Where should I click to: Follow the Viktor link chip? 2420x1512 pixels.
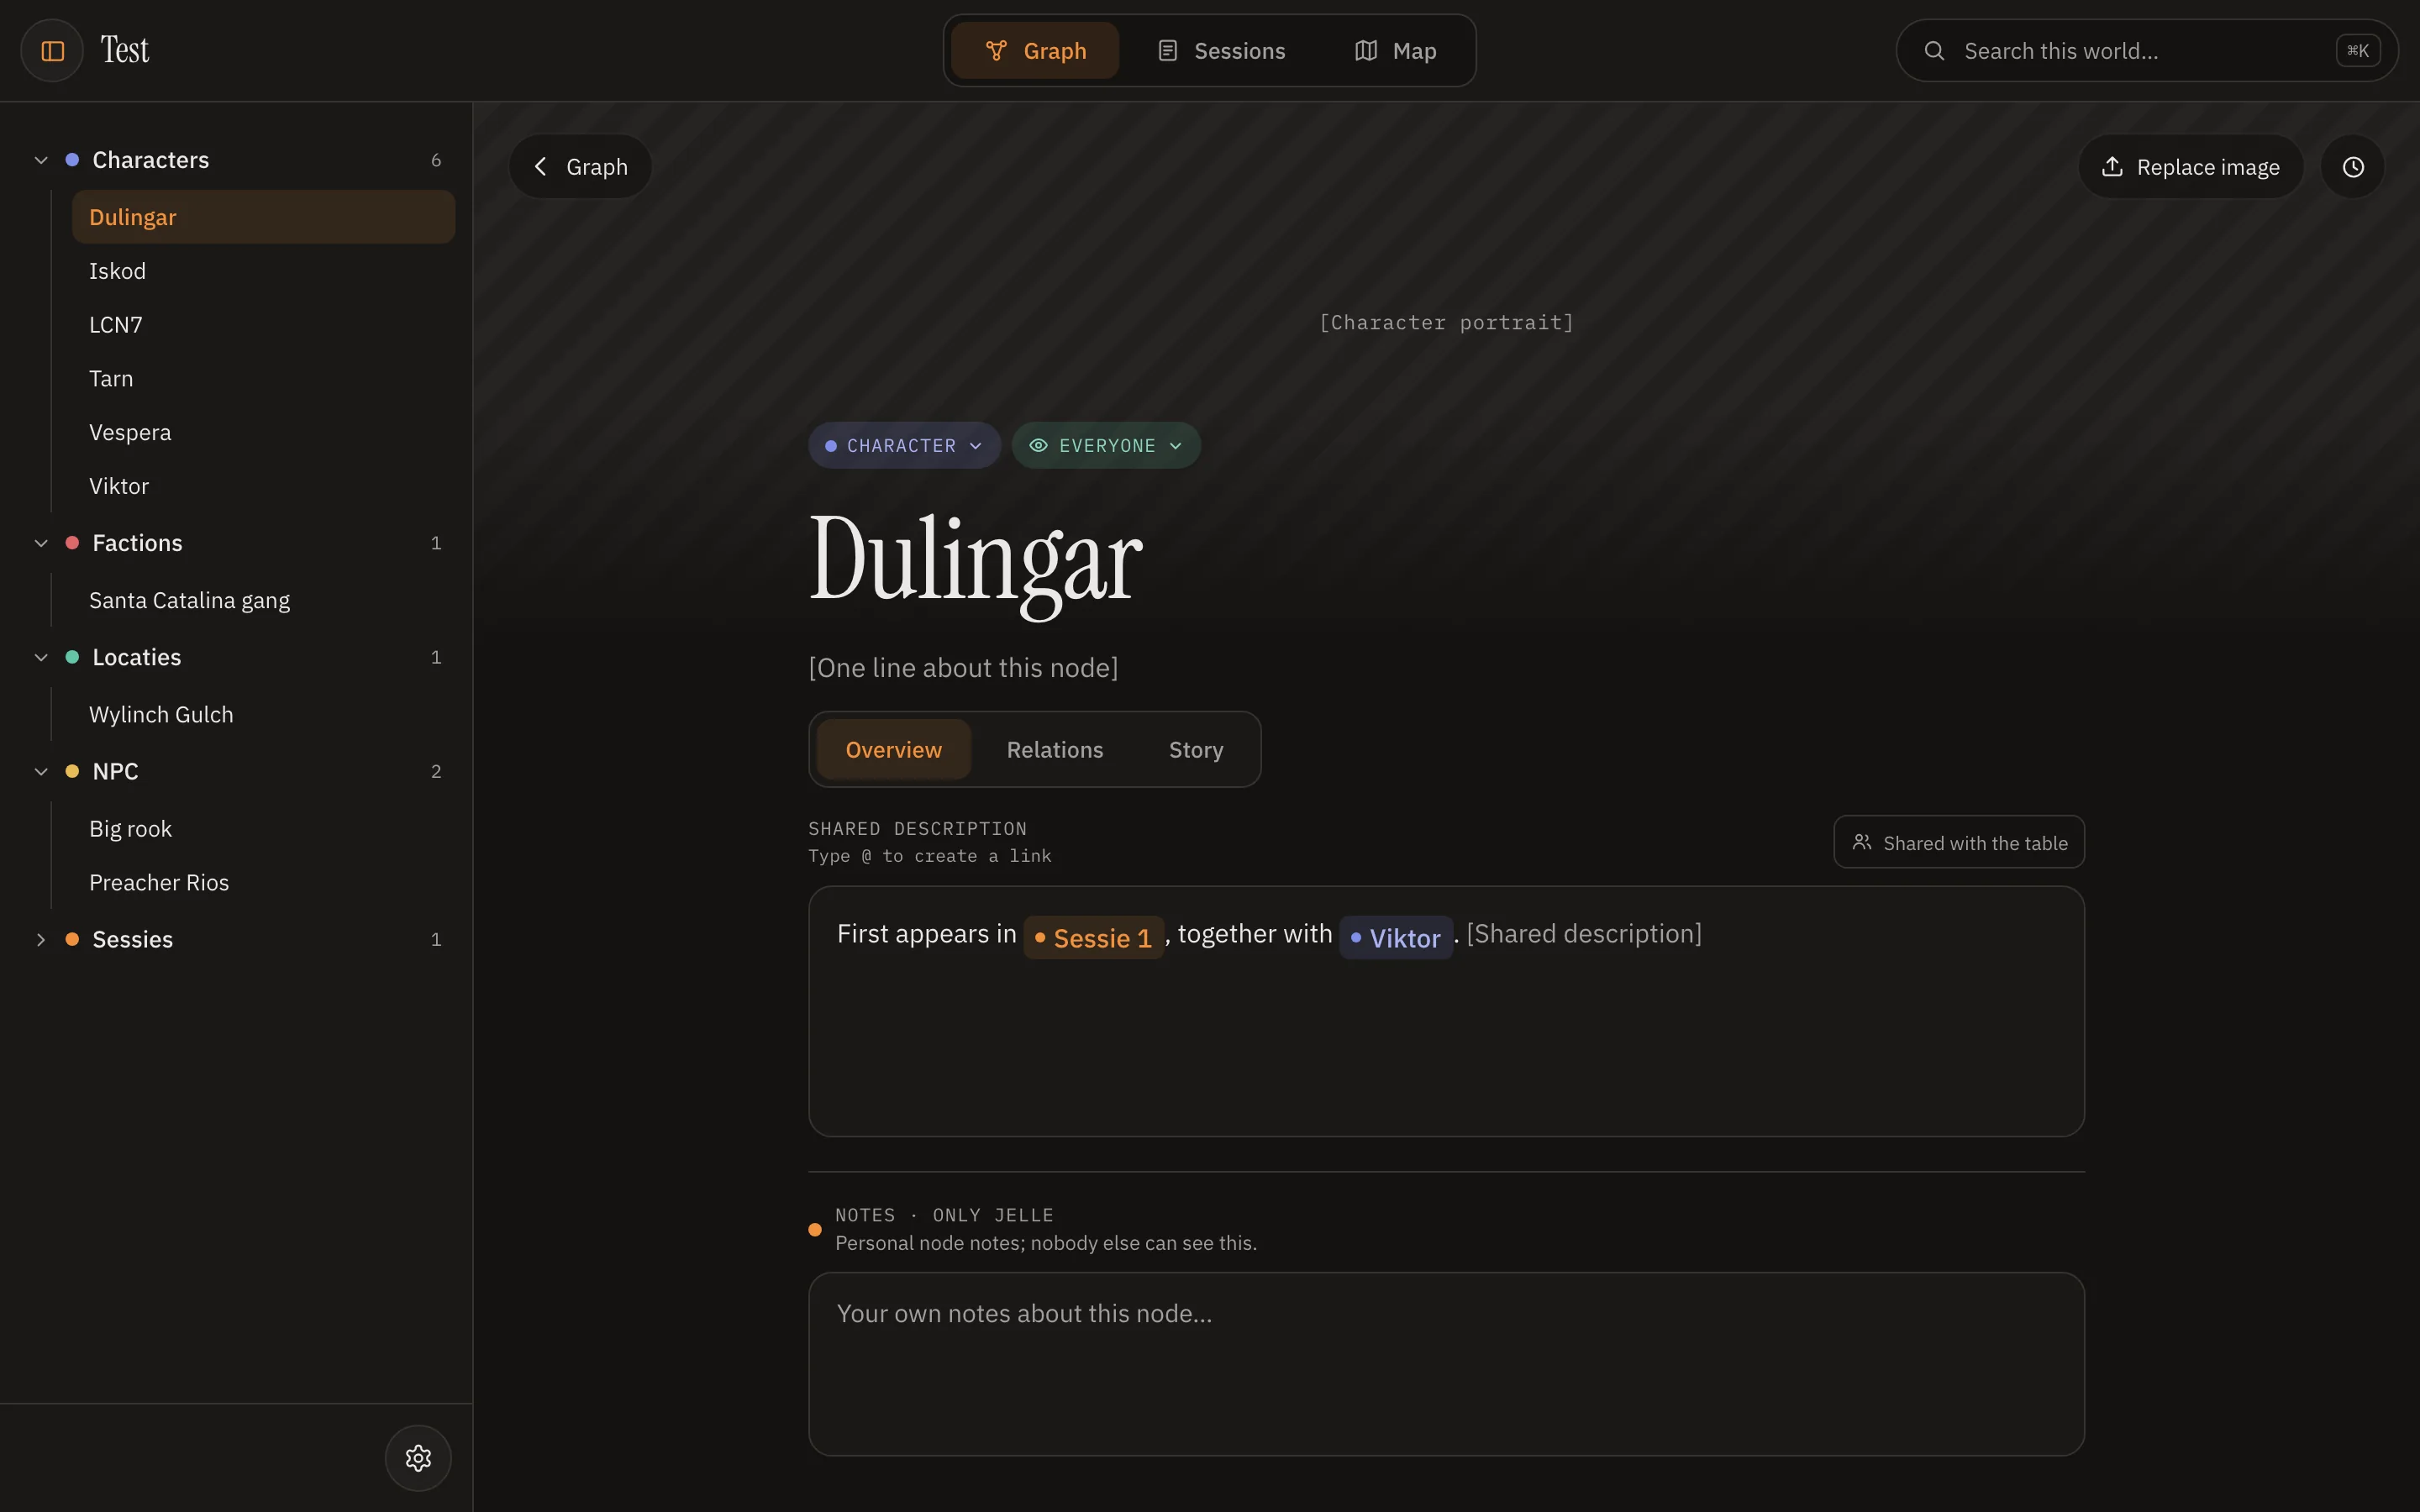click(x=1395, y=937)
